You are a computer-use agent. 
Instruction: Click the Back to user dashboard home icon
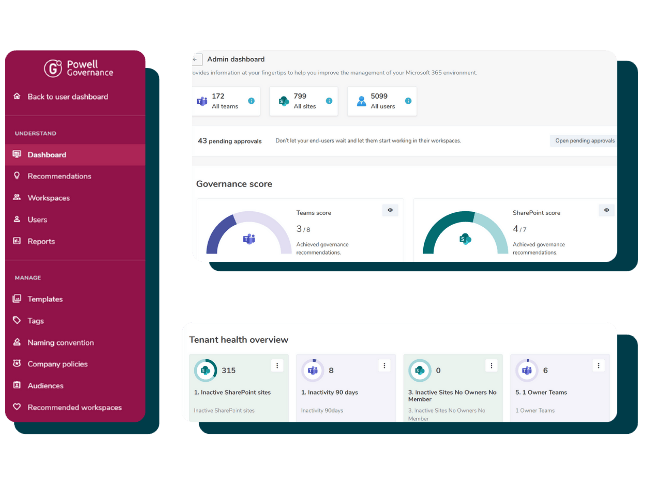click(17, 97)
